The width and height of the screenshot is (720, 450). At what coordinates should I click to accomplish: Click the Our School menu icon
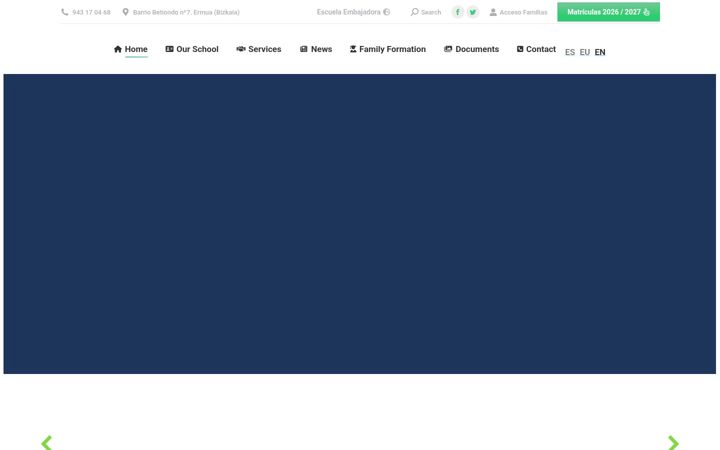click(x=169, y=49)
